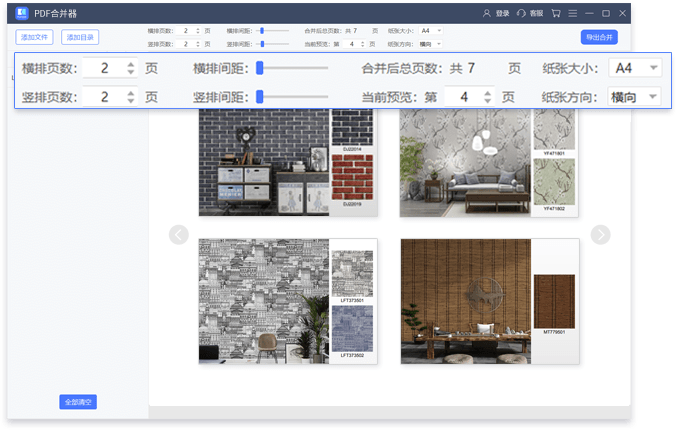
Task: Go to previous page with left arrow
Action: pyautogui.click(x=179, y=235)
